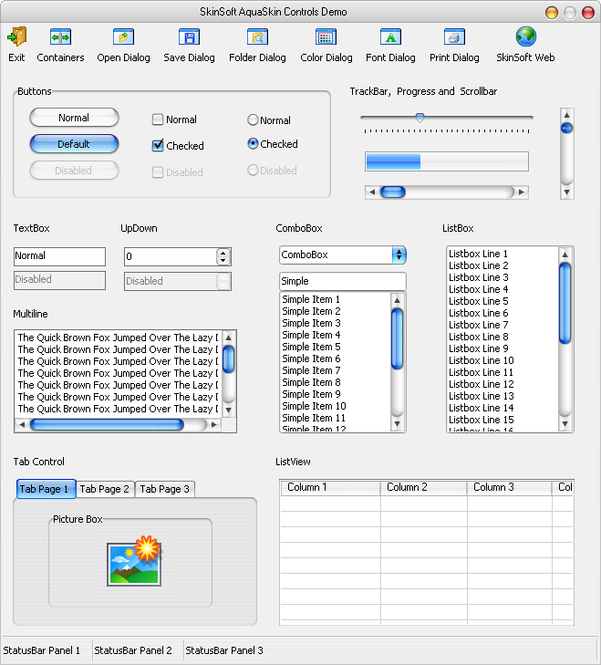Screen dimensions: 601x665
Task: Switch to Tab Page 3
Action: point(165,489)
